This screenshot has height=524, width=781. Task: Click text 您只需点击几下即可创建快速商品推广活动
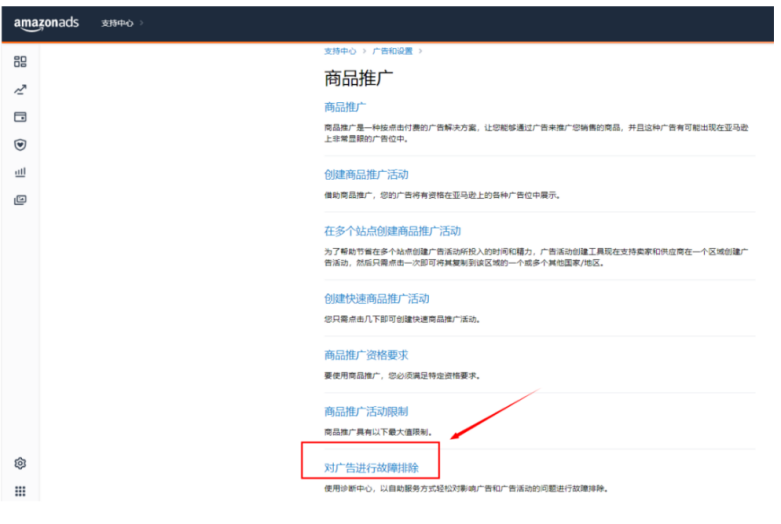click(402, 319)
